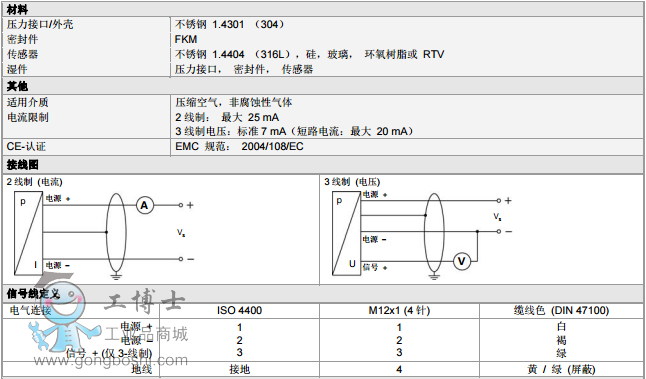Click the value '不锈钢 1.4301 (304)'
Image resolution: width=646 pixels, height=379 pixels.
(x=229, y=24)
